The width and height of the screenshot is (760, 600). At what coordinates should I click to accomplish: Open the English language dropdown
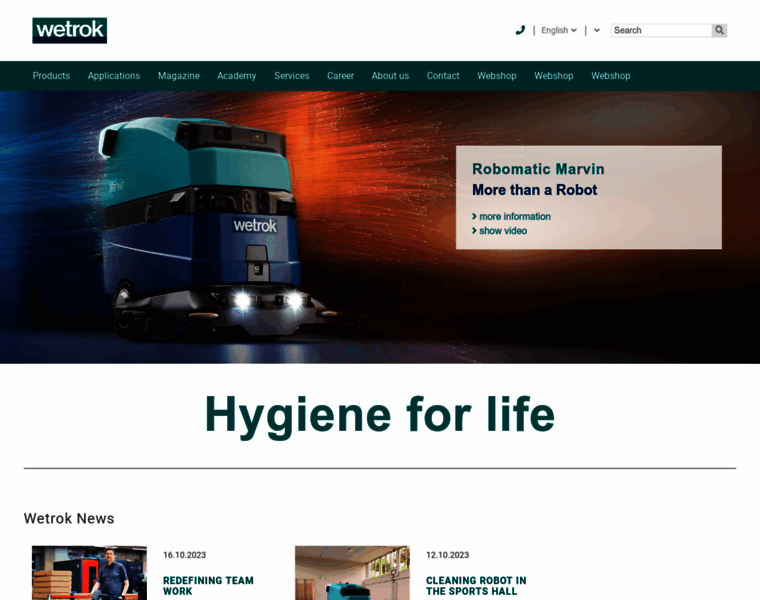[x=559, y=30]
